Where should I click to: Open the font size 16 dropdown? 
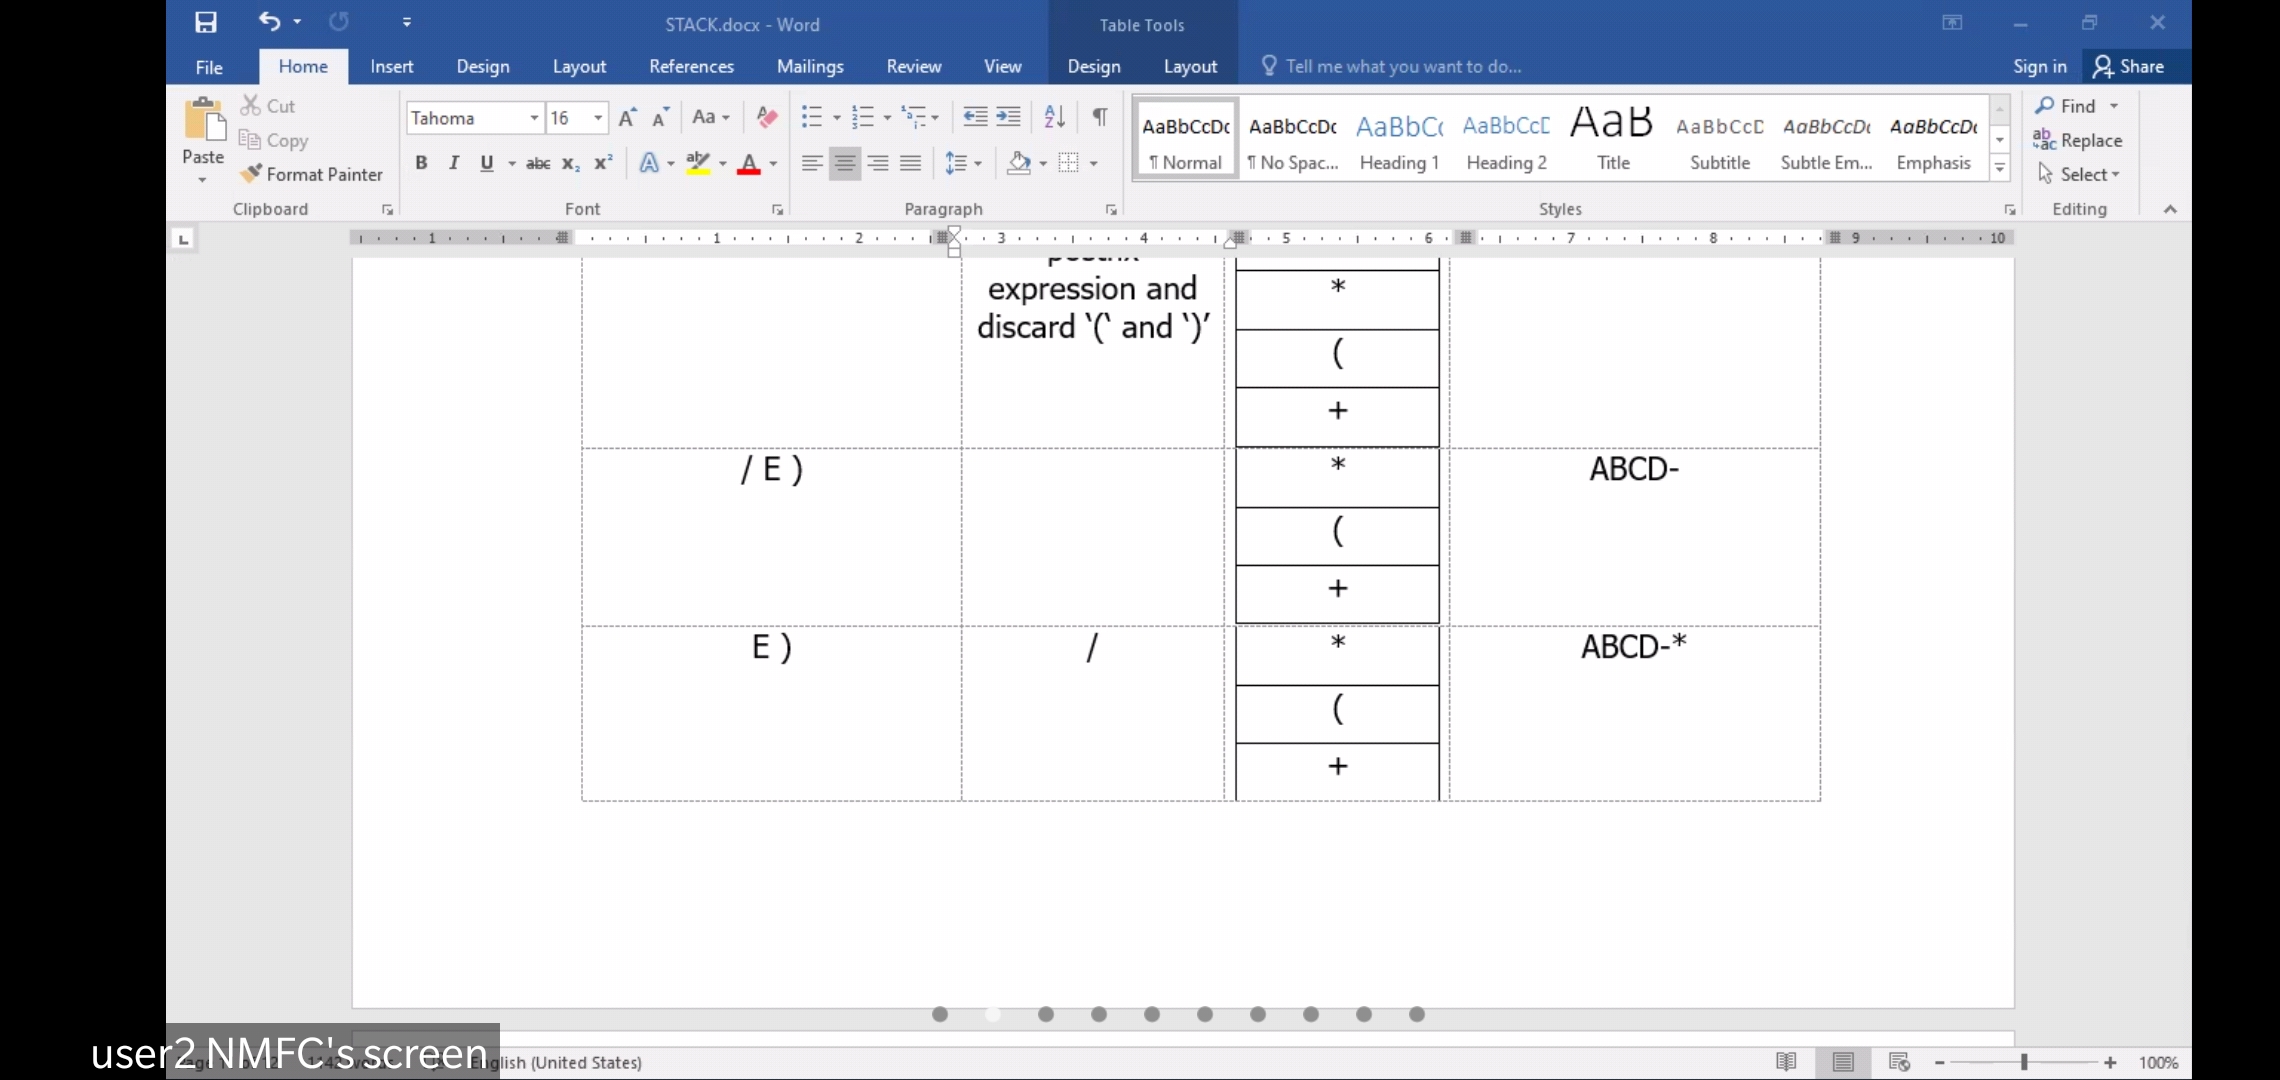pos(598,118)
